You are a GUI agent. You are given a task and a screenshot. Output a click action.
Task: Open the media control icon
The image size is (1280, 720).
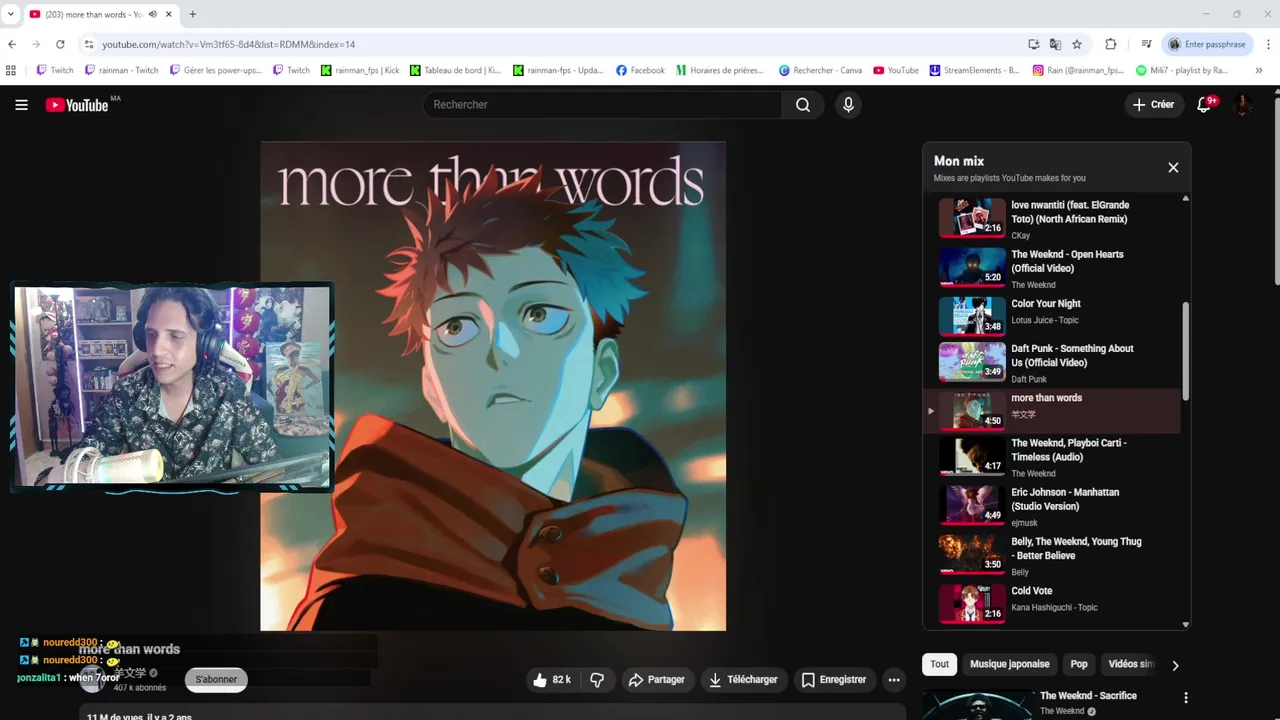click(x=1146, y=44)
